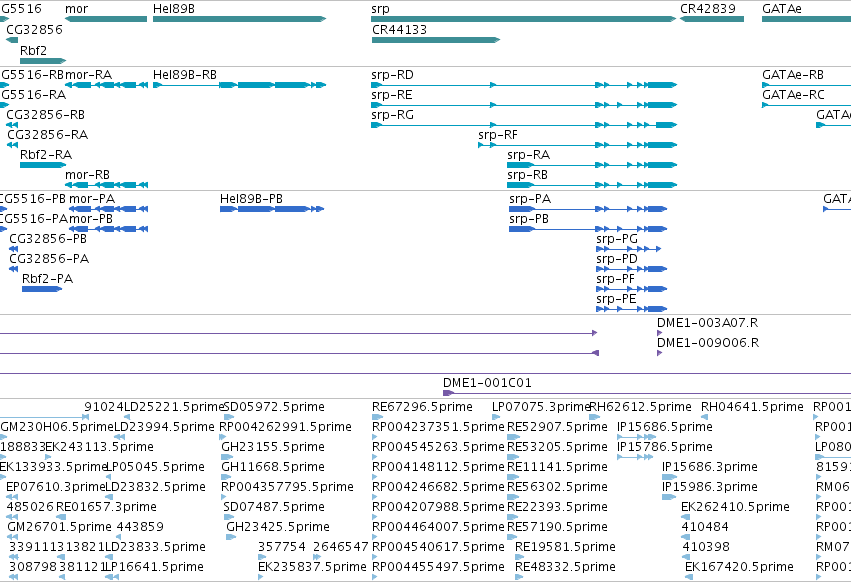Select the LD23994.5prime EST label
This screenshot has height=582, width=851.
coord(164,427)
